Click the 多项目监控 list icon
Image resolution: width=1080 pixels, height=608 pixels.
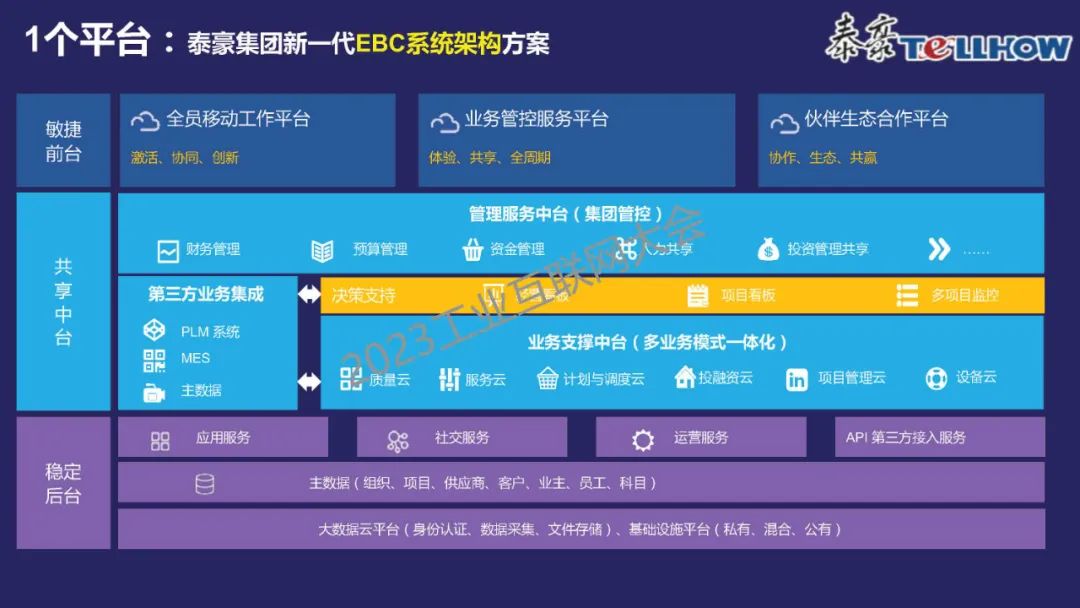(x=907, y=295)
